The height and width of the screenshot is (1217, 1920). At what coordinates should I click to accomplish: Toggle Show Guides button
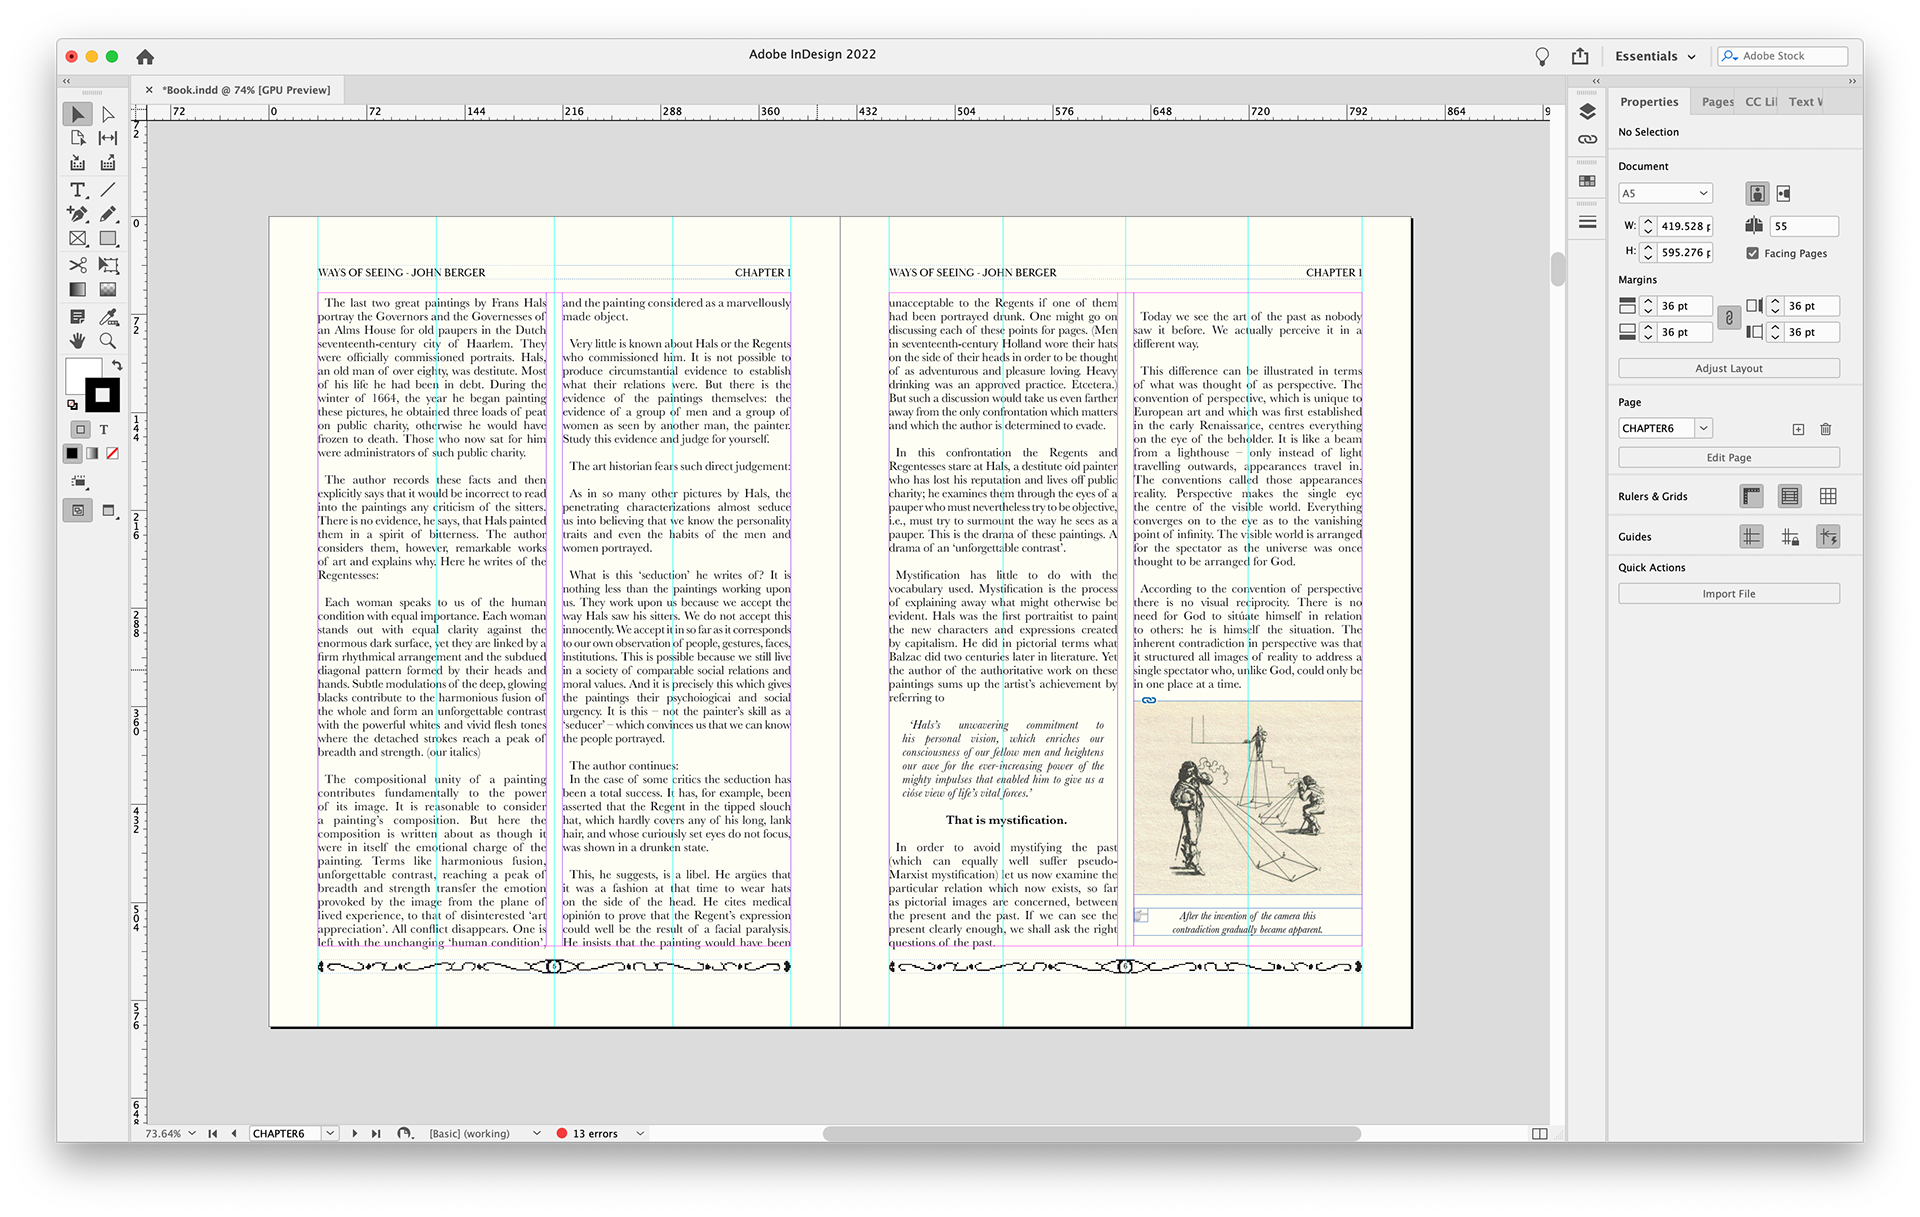pyautogui.click(x=1751, y=537)
